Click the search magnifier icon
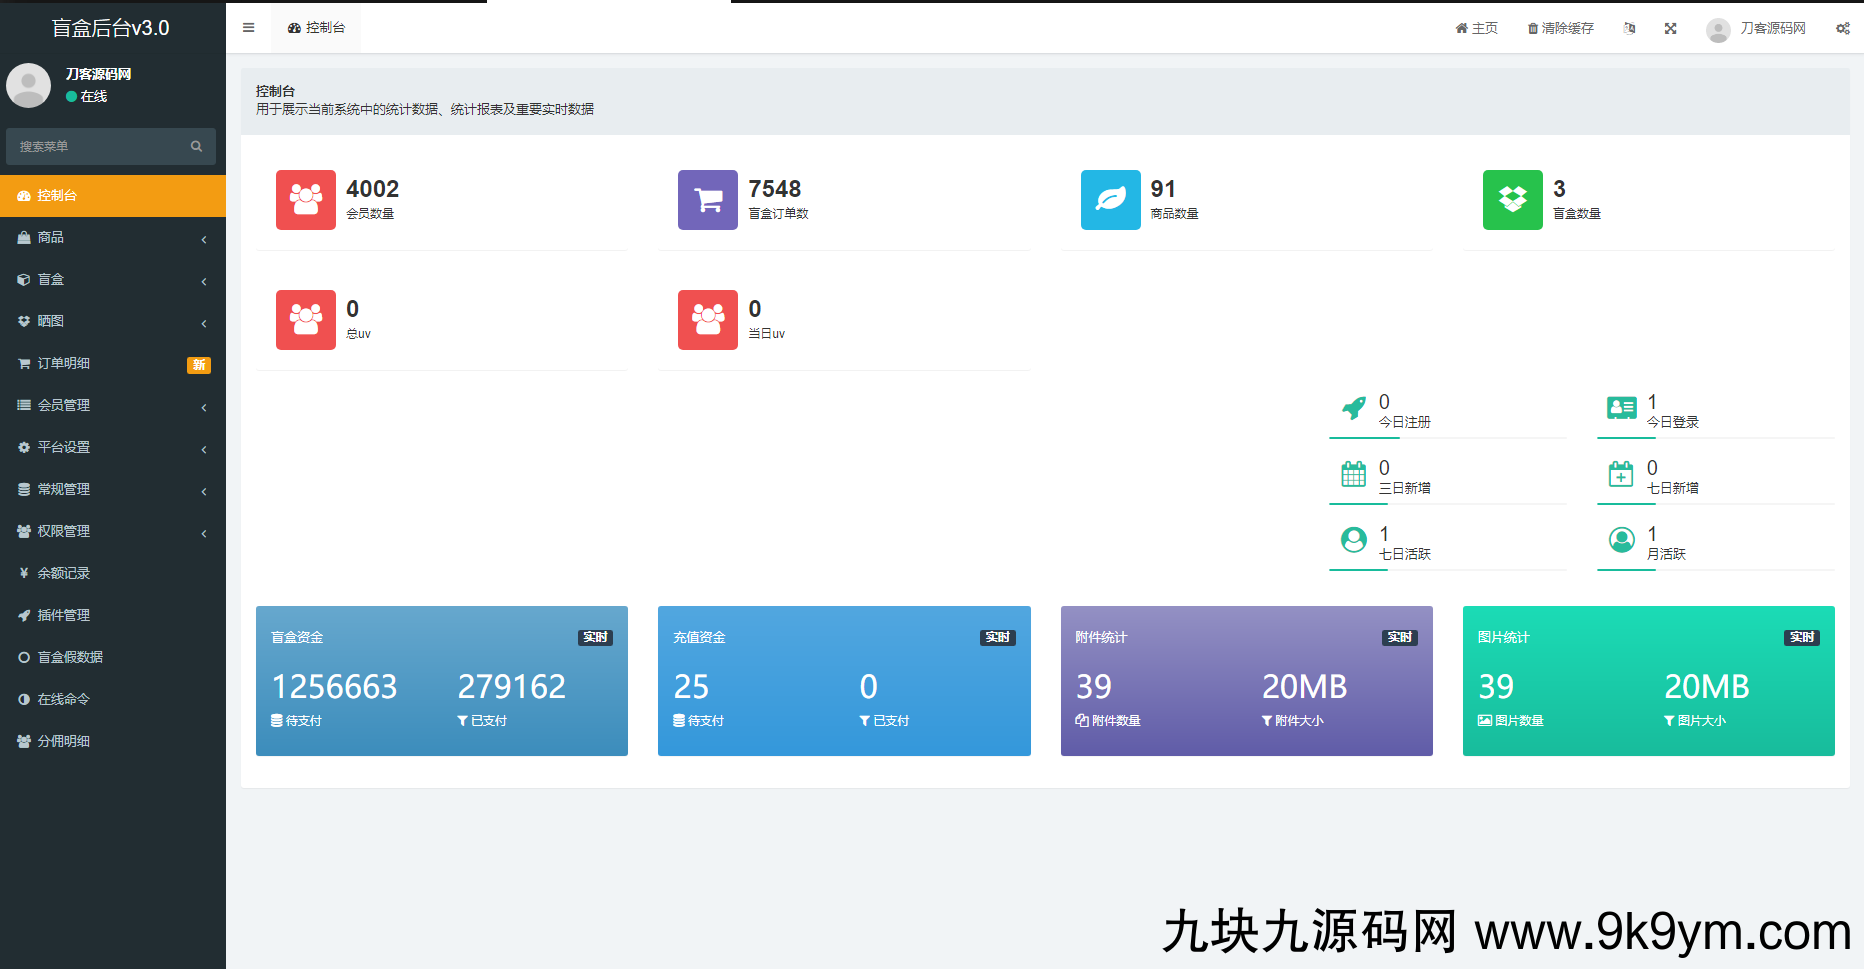The width and height of the screenshot is (1864, 969). tap(196, 146)
